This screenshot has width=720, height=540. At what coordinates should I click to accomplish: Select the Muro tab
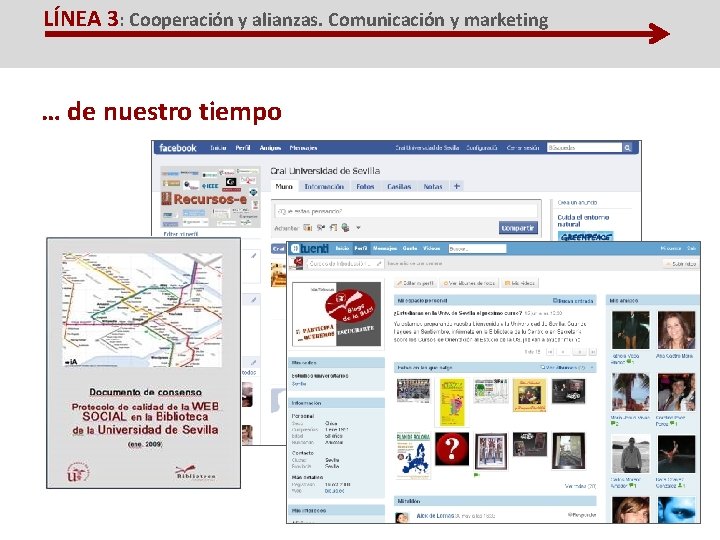pyautogui.click(x=284, y=186)
